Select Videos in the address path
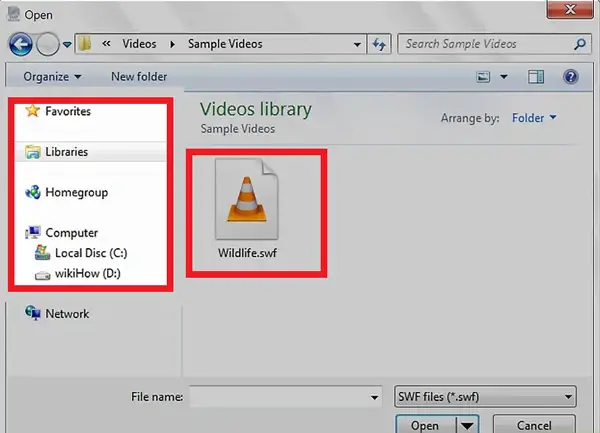 pos(139,44)
